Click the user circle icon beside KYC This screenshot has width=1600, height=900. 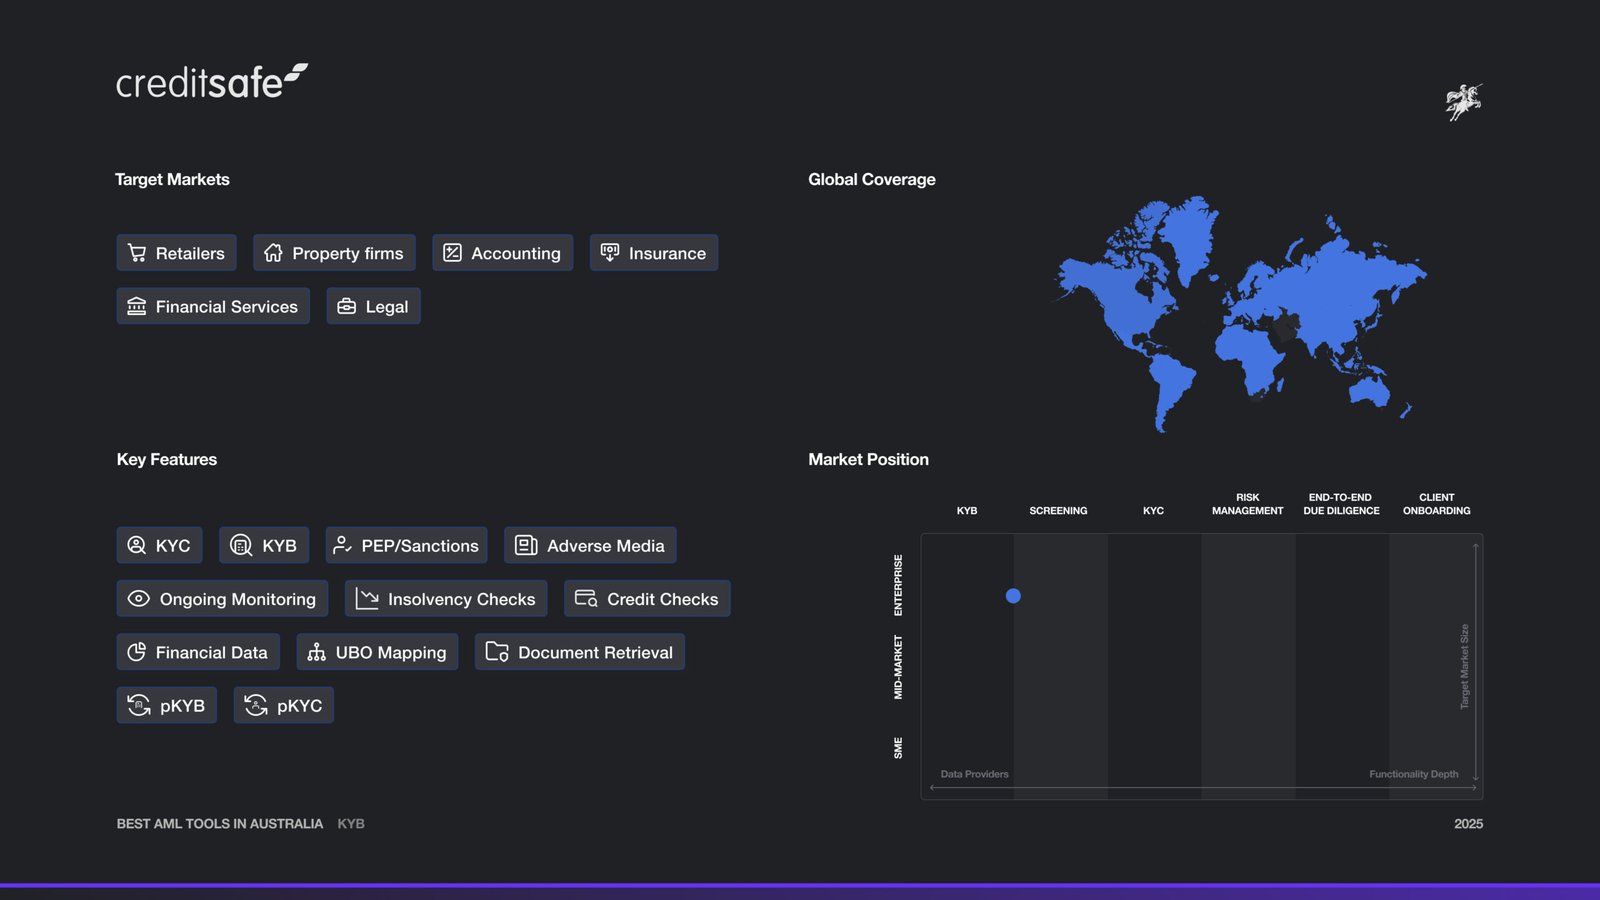click(x=137, y=545)
